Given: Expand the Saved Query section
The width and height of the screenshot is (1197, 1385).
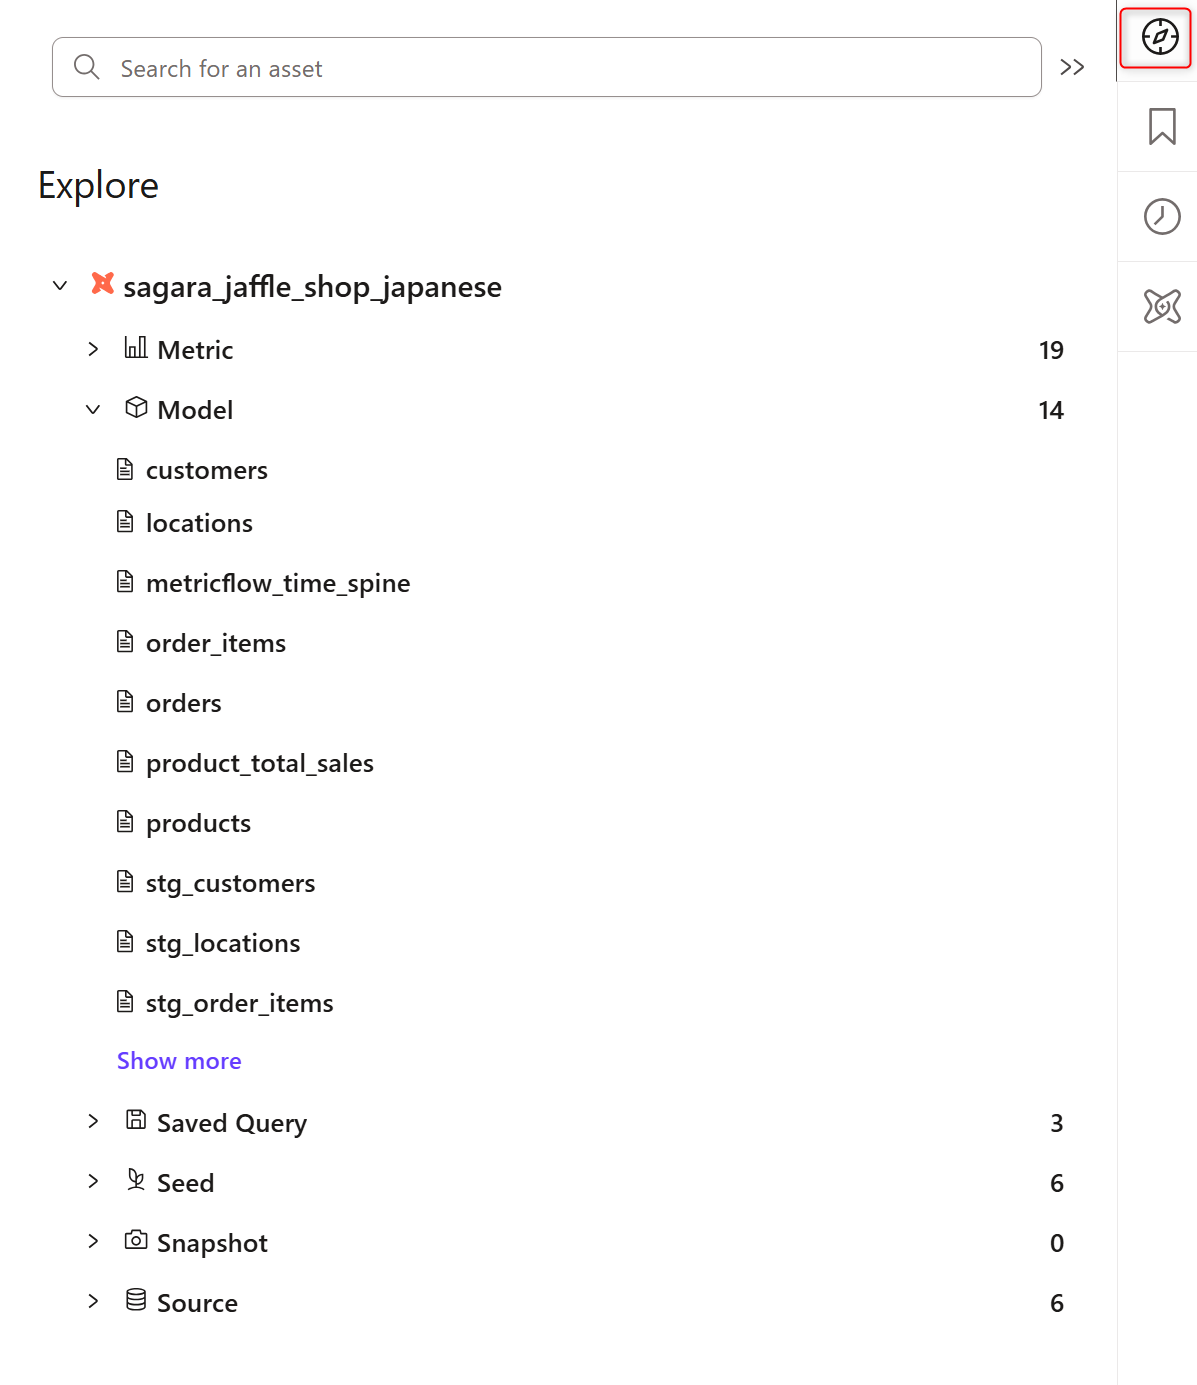Looking at the screenshot, I should [93, 1121].
